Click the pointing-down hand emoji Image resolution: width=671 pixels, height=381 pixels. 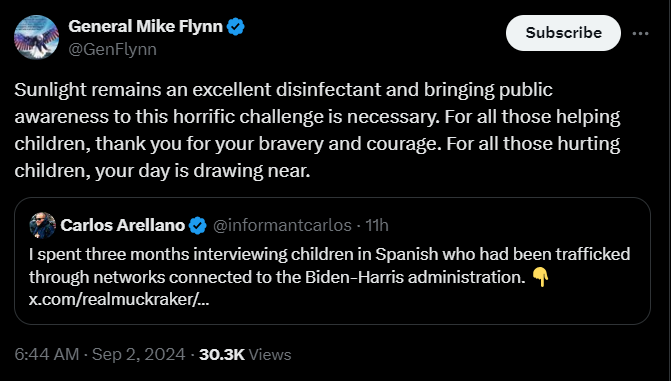[x=540, y=277]
